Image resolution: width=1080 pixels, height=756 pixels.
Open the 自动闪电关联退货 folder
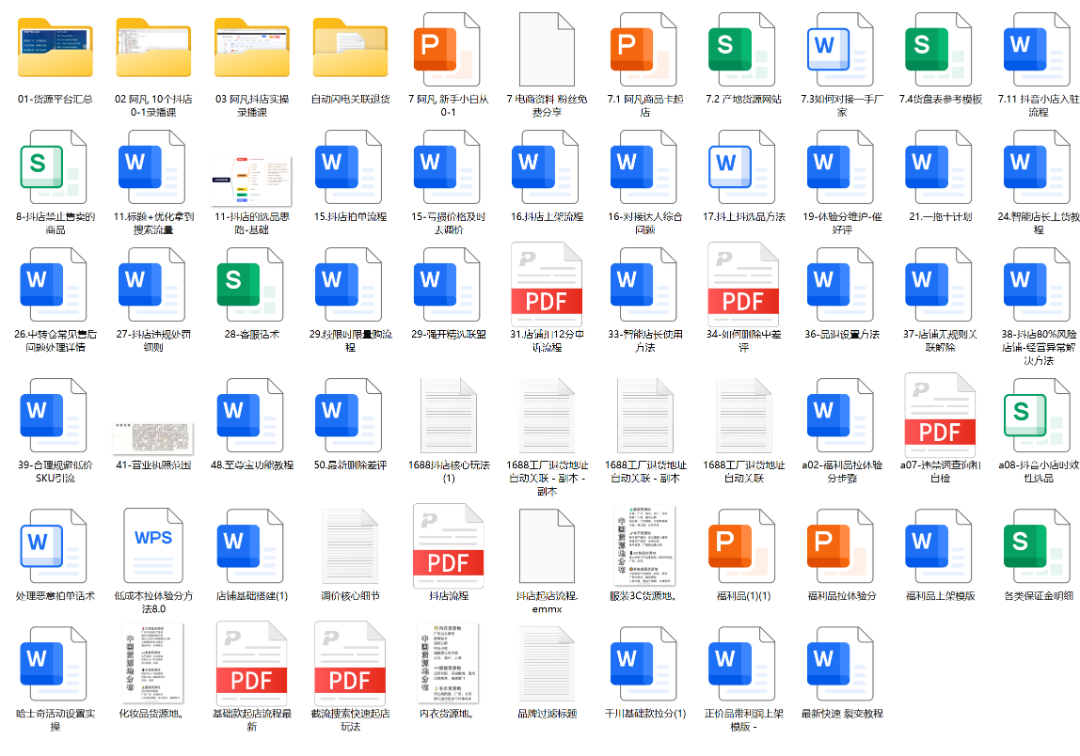(350, 50)
